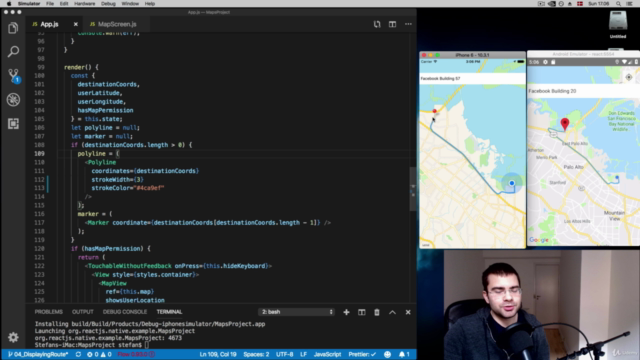This screenshot has width=640, height=360.
Task: Click the iPhone destination field 'Facebook Building 57'
Action: (x=472, y=78)
